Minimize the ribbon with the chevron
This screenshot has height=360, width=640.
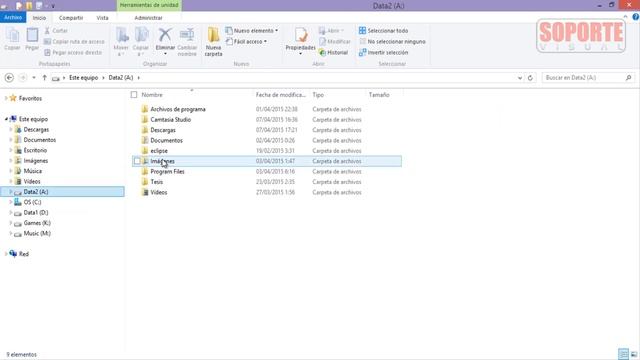pyautogui.click(x=625, y=17)
